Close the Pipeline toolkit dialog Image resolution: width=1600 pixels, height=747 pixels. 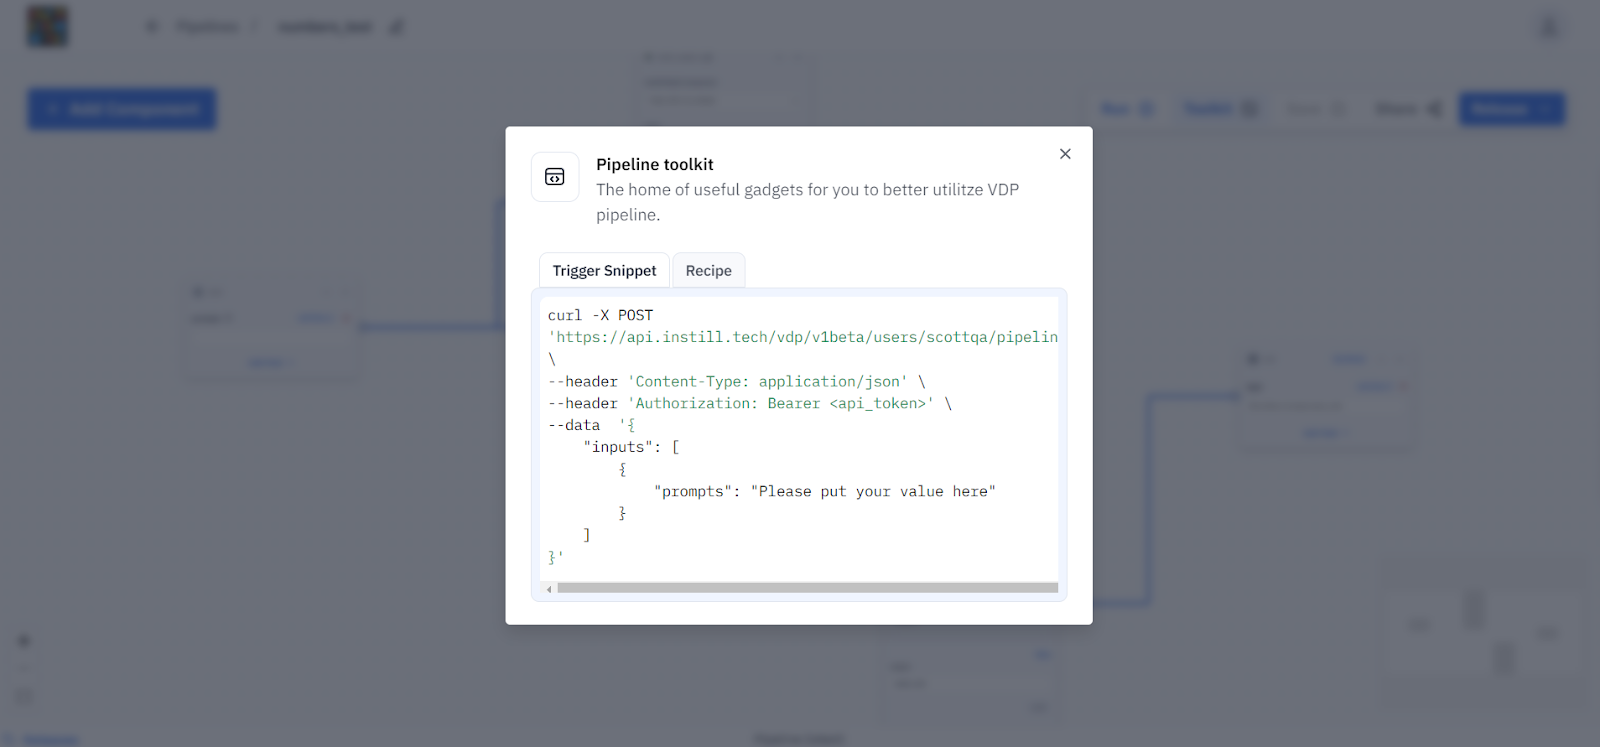[x=1065, y=154]
